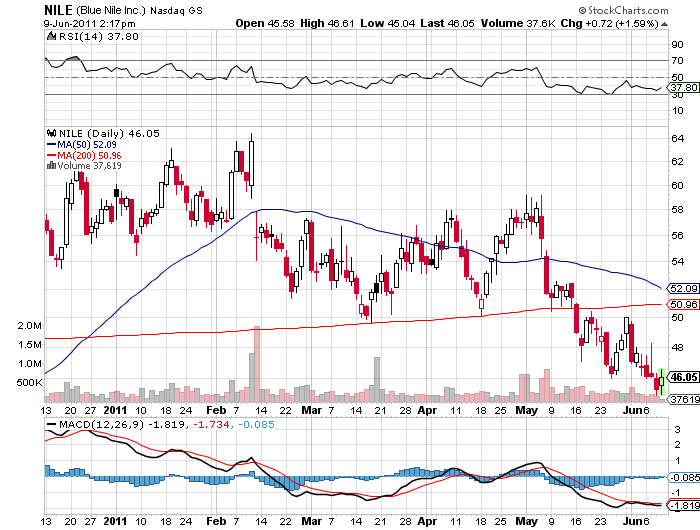Click the 46.05 last price tag
The height and width of the screenshot is (530, 700).
[683, 377]
